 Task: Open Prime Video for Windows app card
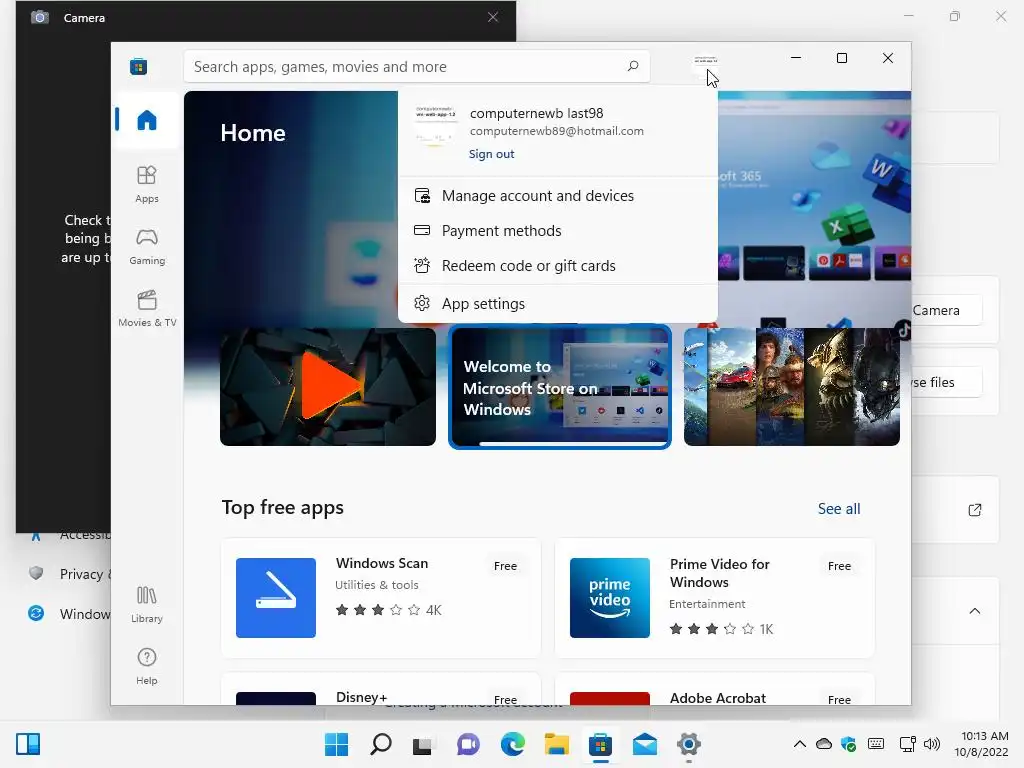pos(714,598)
